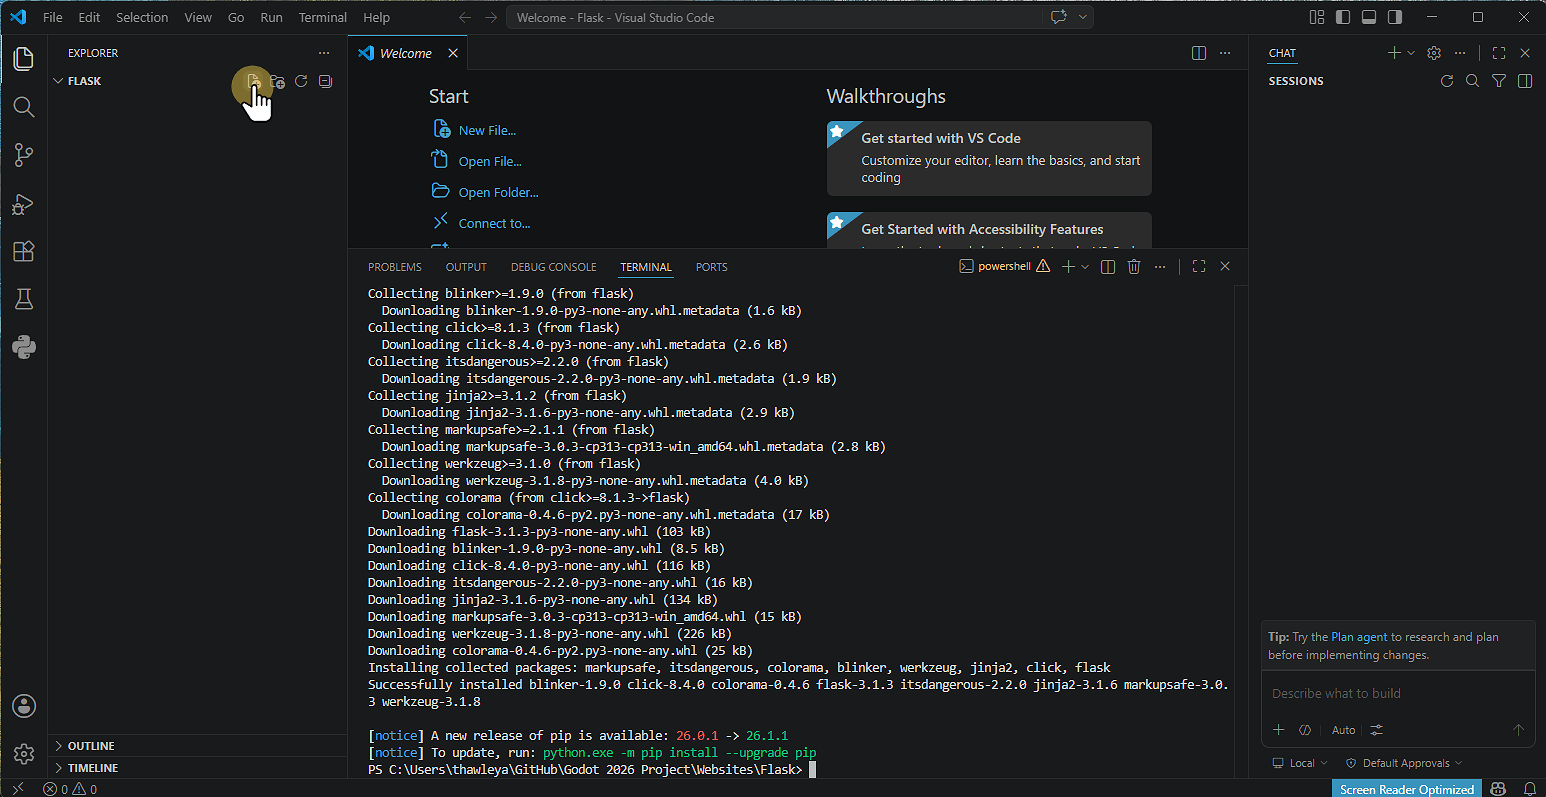
Task: Open Run and Debug view
Action: click(24, 204)
